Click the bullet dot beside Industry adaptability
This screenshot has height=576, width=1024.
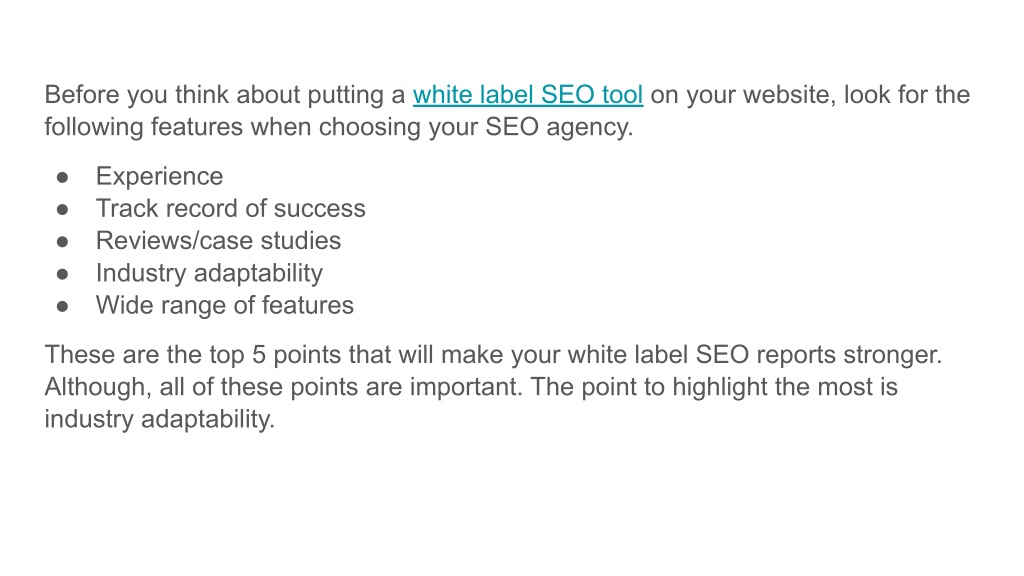tap(63, 274)
